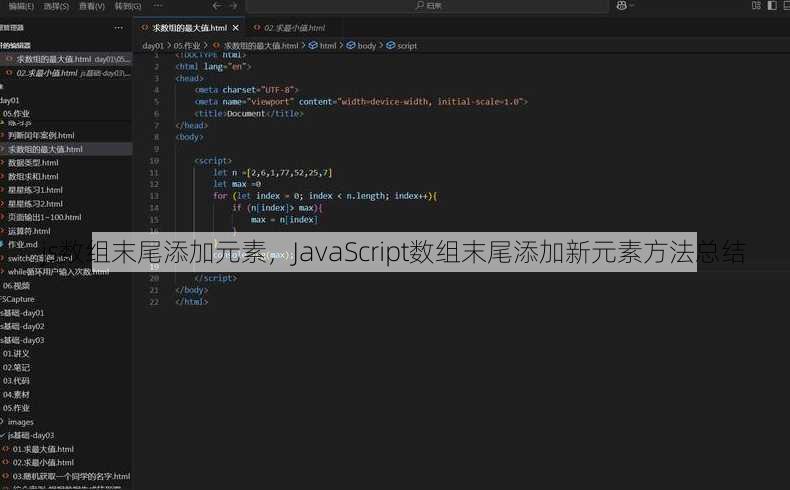
Task: Go forward with the right arrow
Action: point(233,6)
